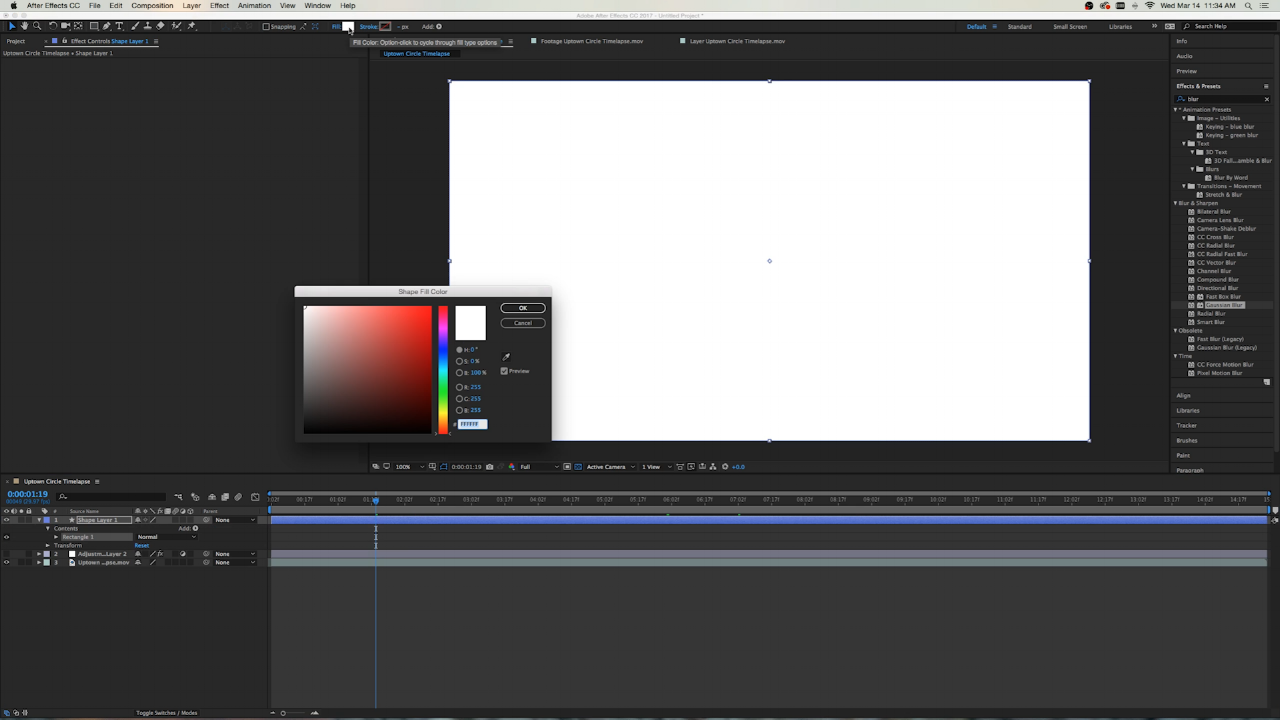This screenshot has height=720, width=1280.
Task: Toggle the Preview checkbox in color dialog
Action: (504, 371)
